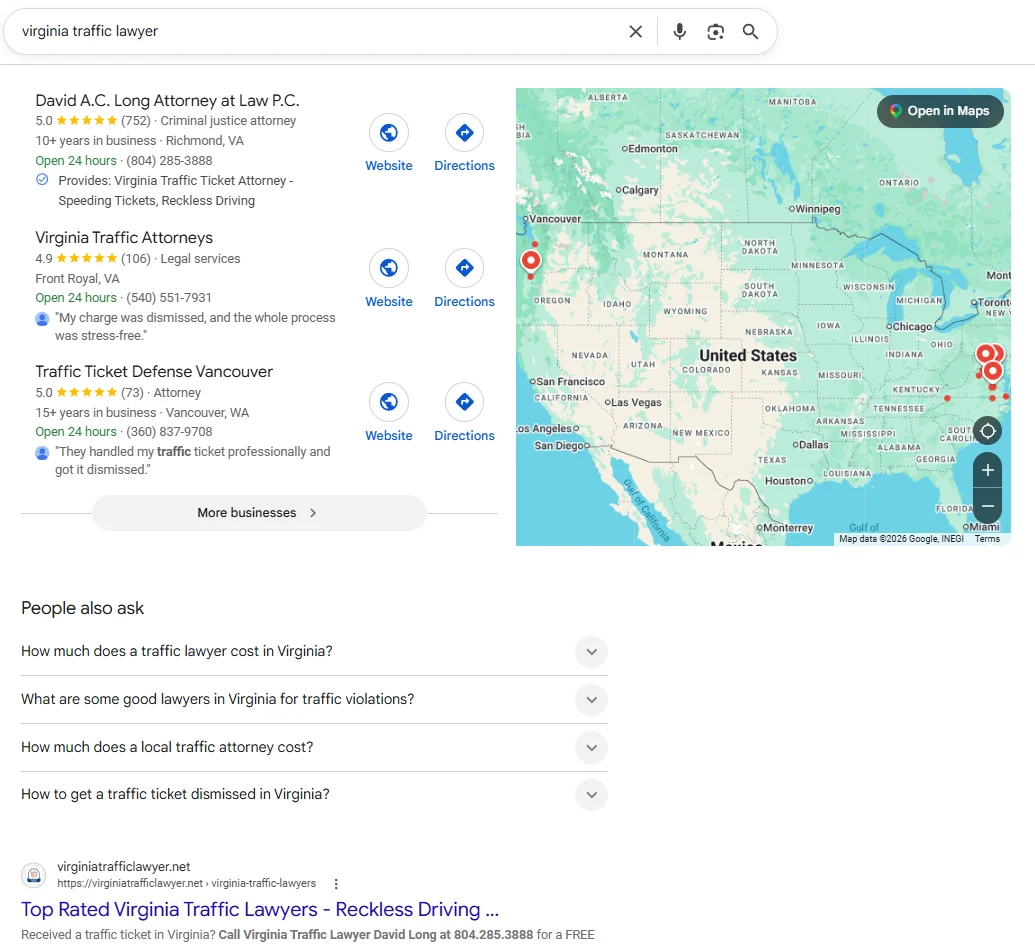Click Chicago label on the map
1035x944 pixels.
(x=912, y=327)
